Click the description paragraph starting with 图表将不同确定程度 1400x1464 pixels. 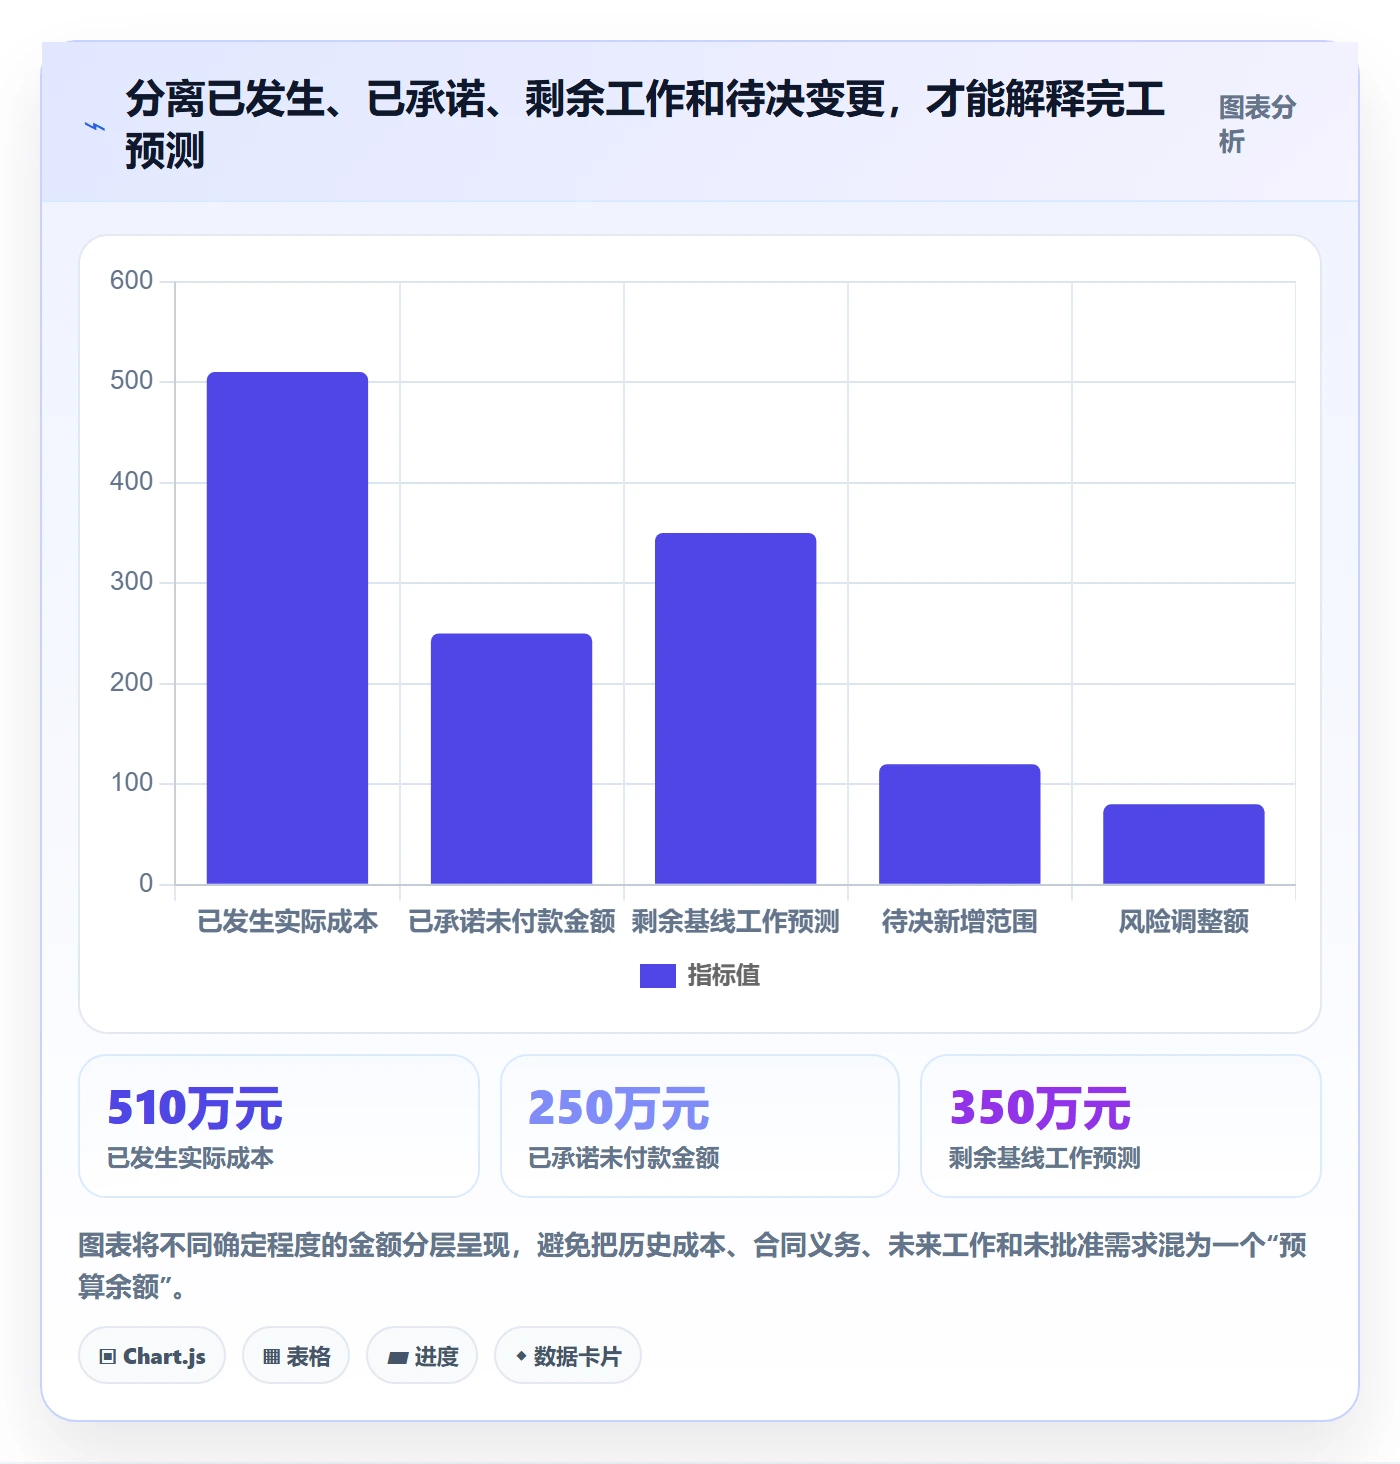[692, 1265]
